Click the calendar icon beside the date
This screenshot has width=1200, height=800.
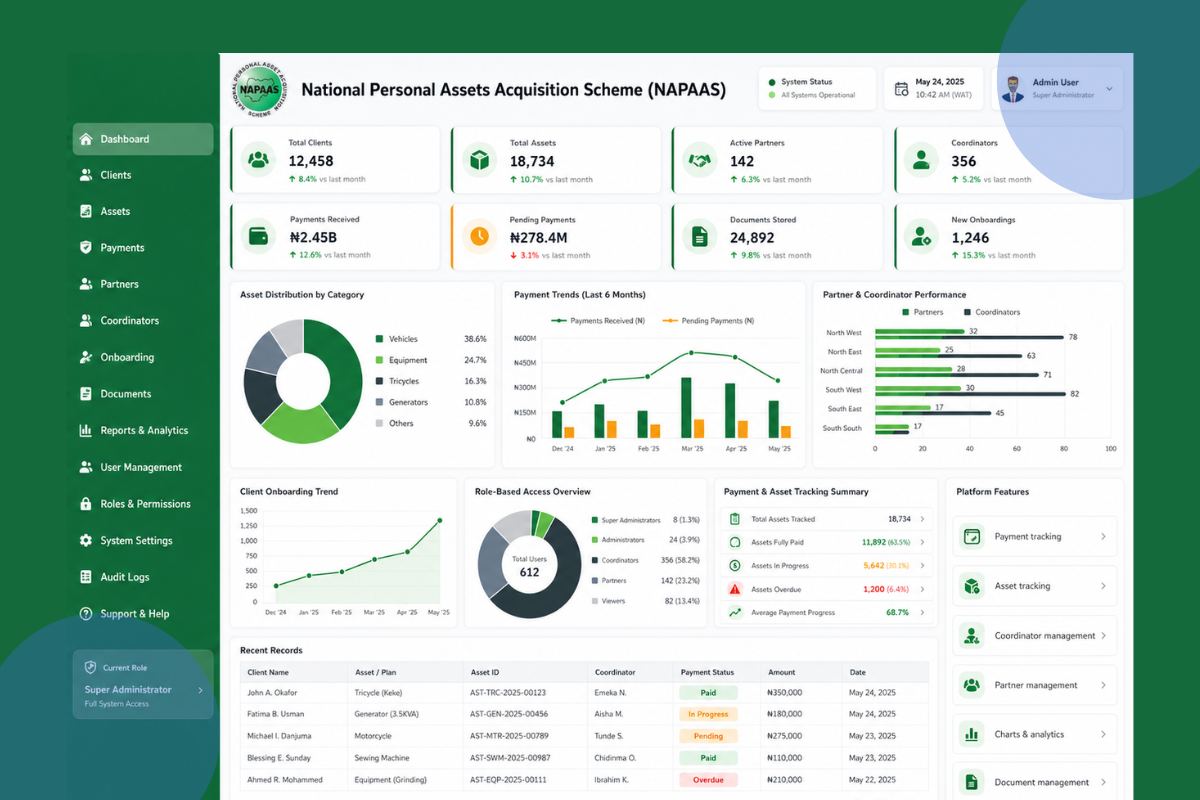pos(901,88)
